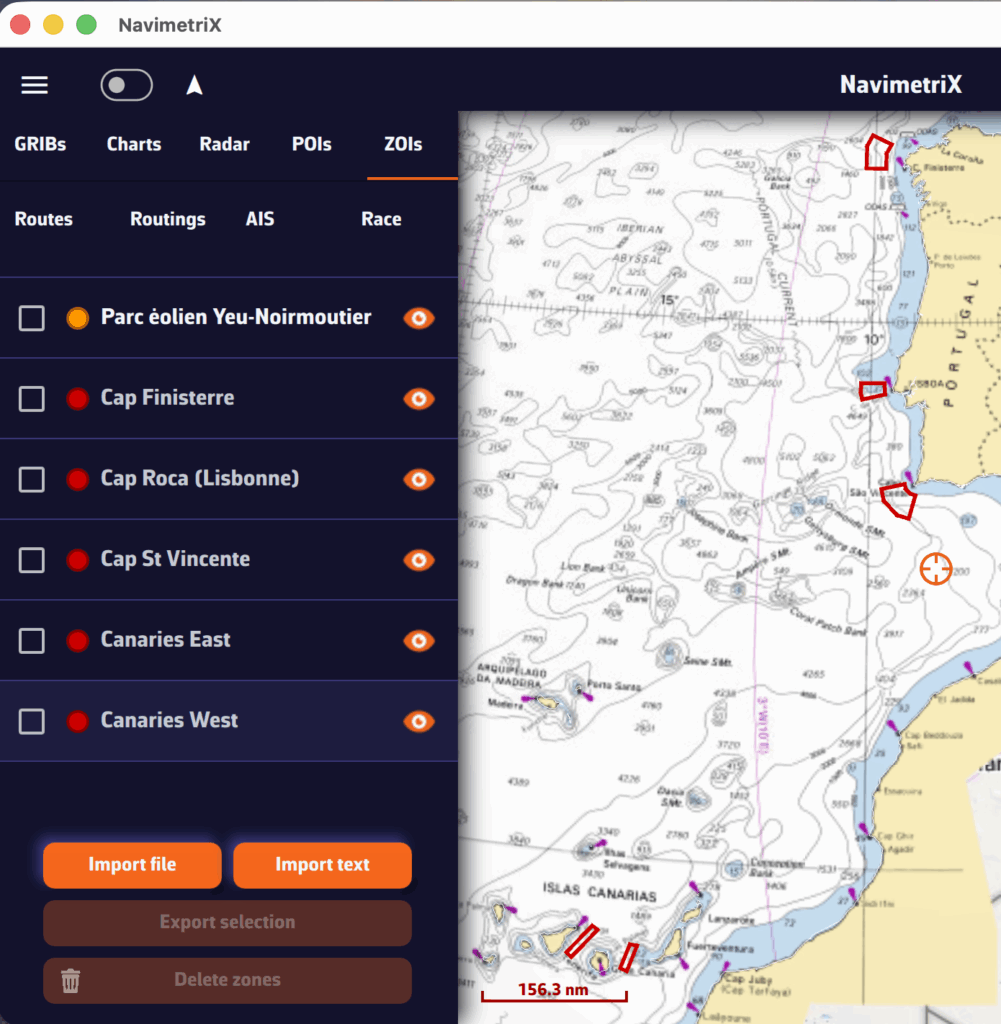Viewport: 1001px width, 1024px height.
Task: Go to the AIS tab
Action: click(x=260, y=219)
